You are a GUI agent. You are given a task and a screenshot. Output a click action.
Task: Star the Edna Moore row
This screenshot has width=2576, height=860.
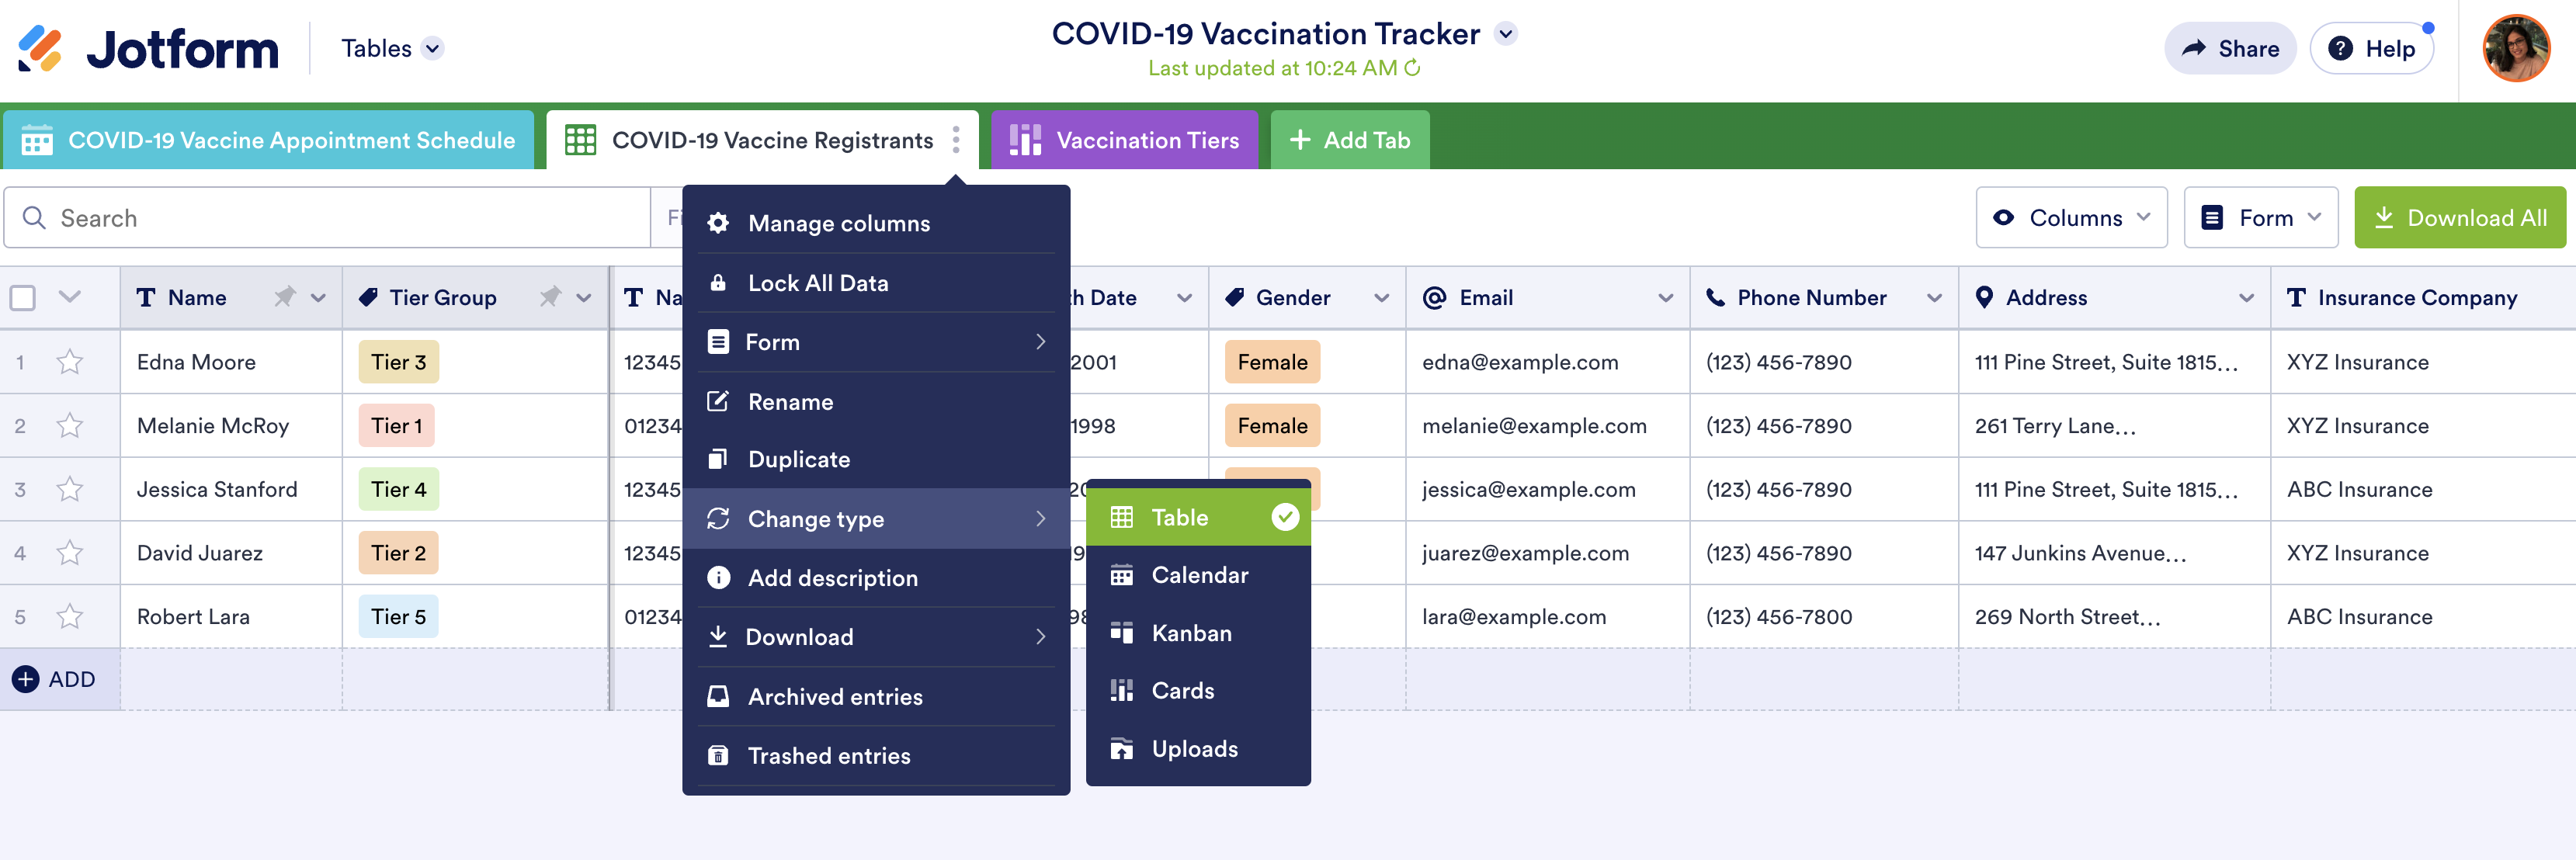pyautogui.click(x=70, y=362)
